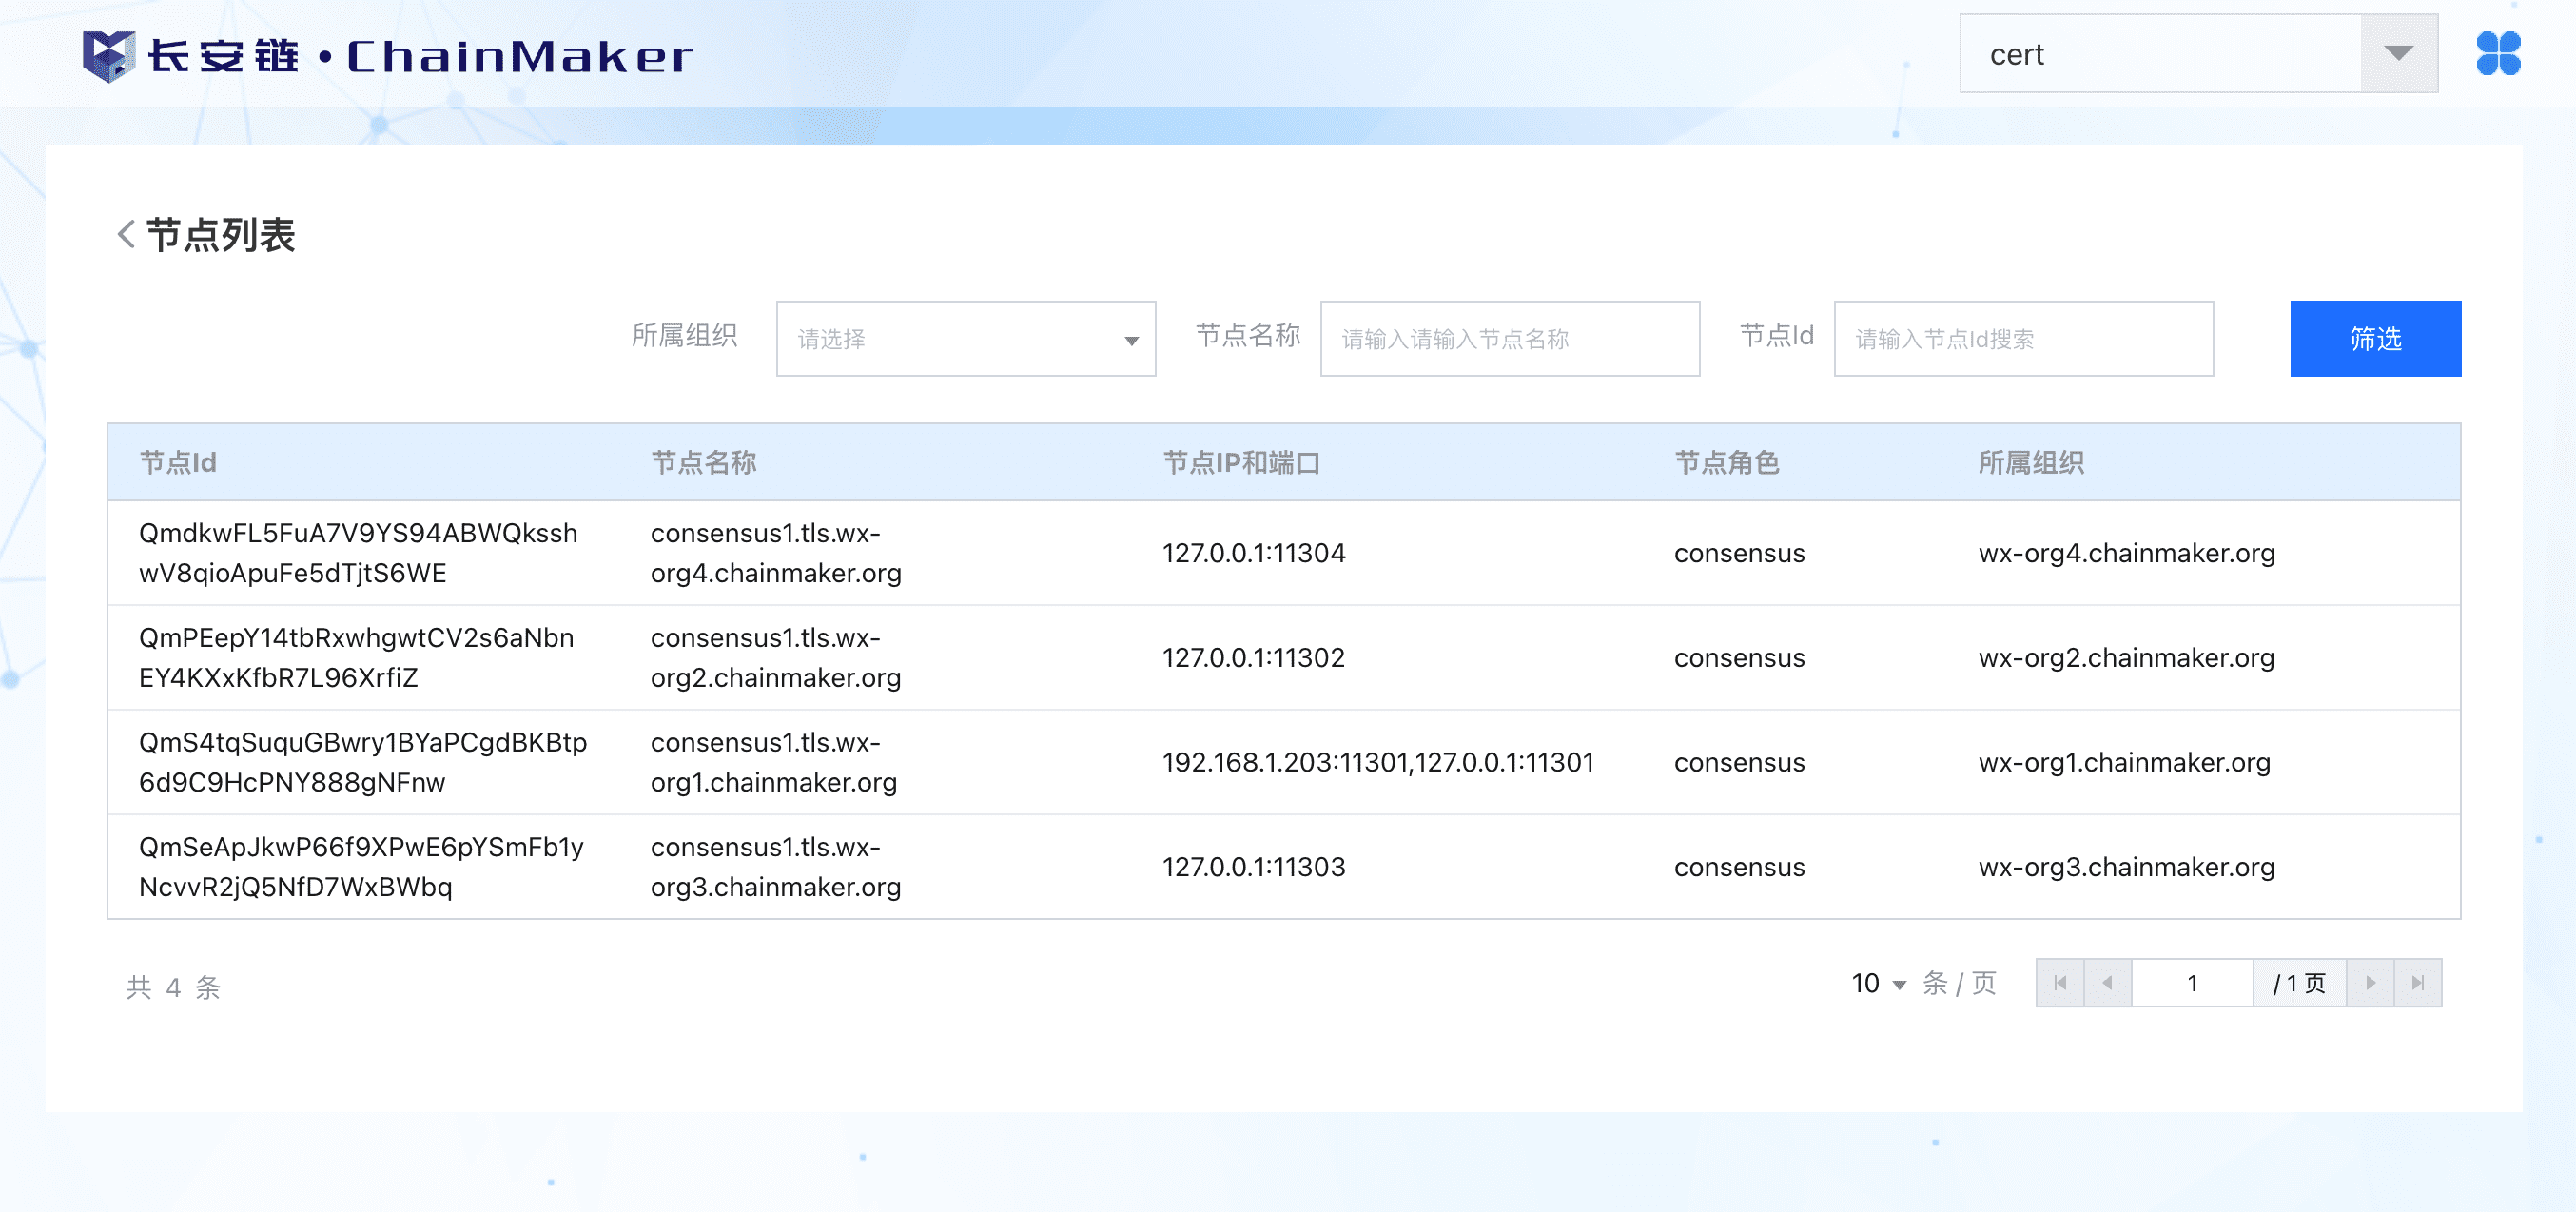
Task: Click the back arrow beside 节点列表
Action: [x=126, y=235]
